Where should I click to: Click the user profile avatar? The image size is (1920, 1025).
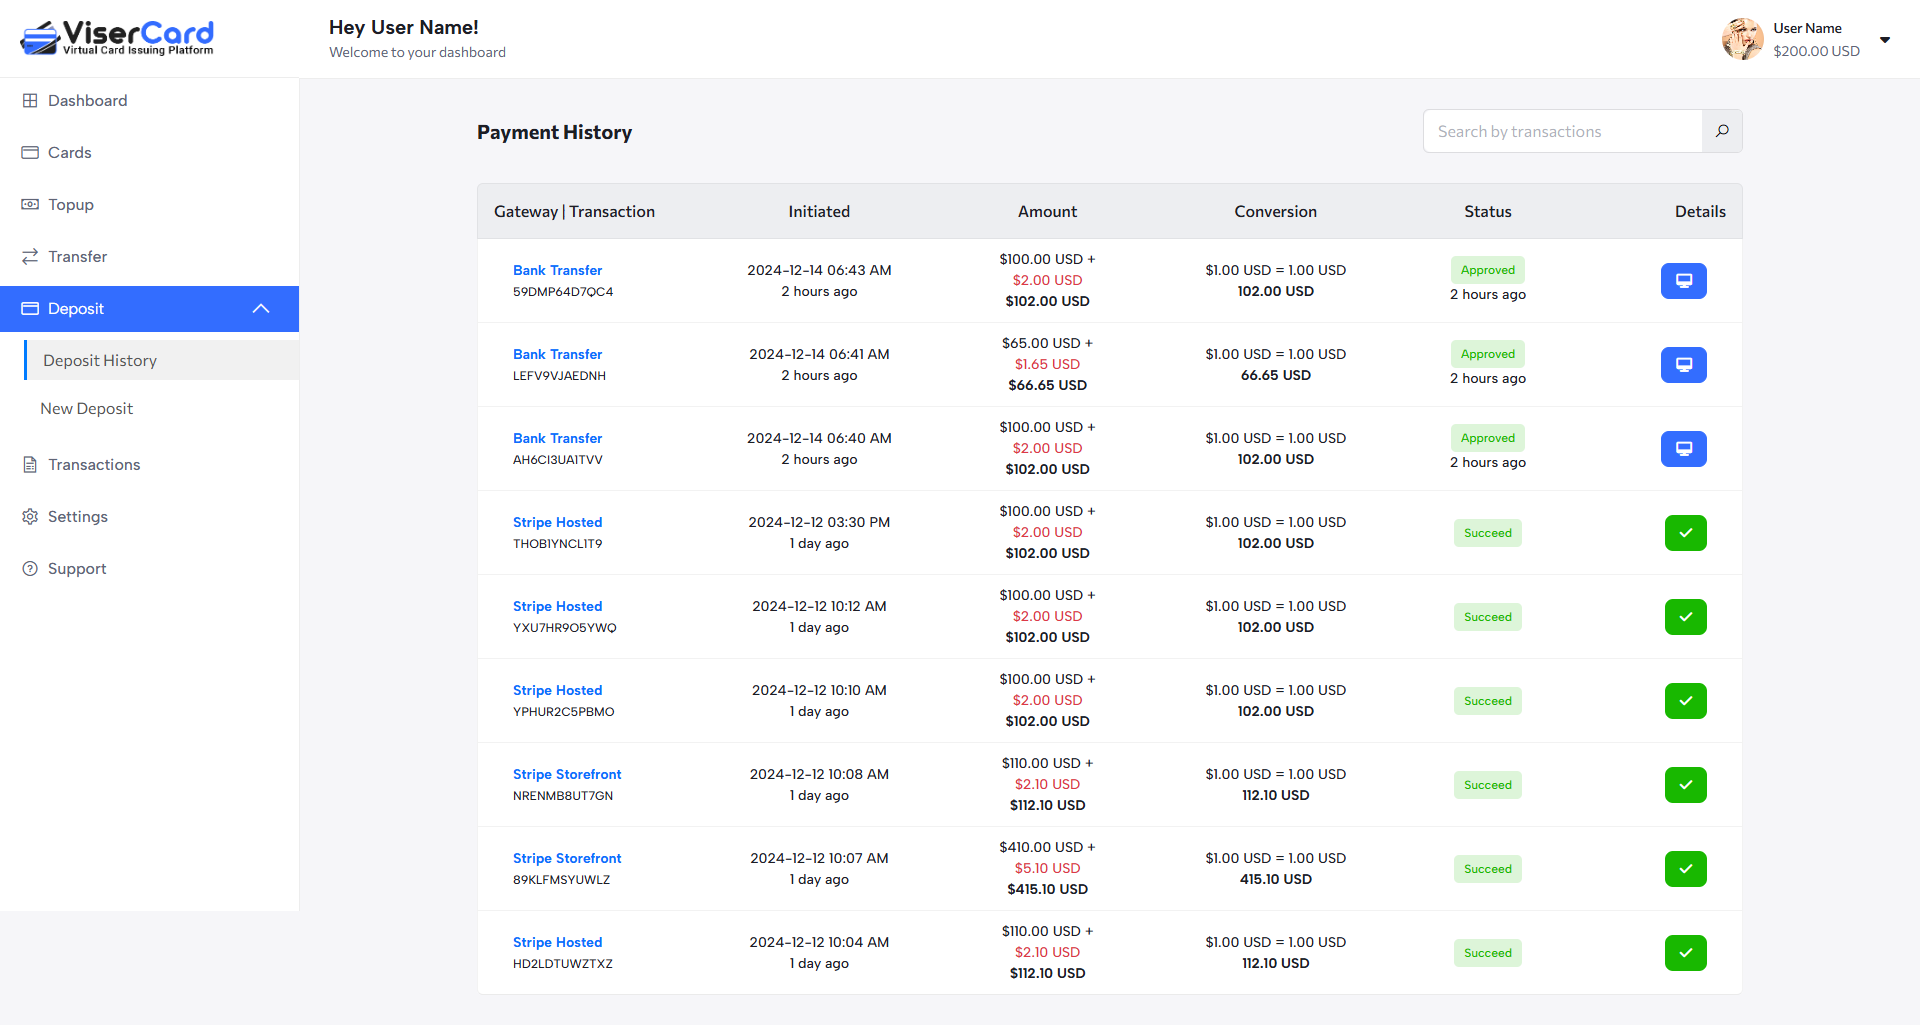click(x=1742, y=39)
